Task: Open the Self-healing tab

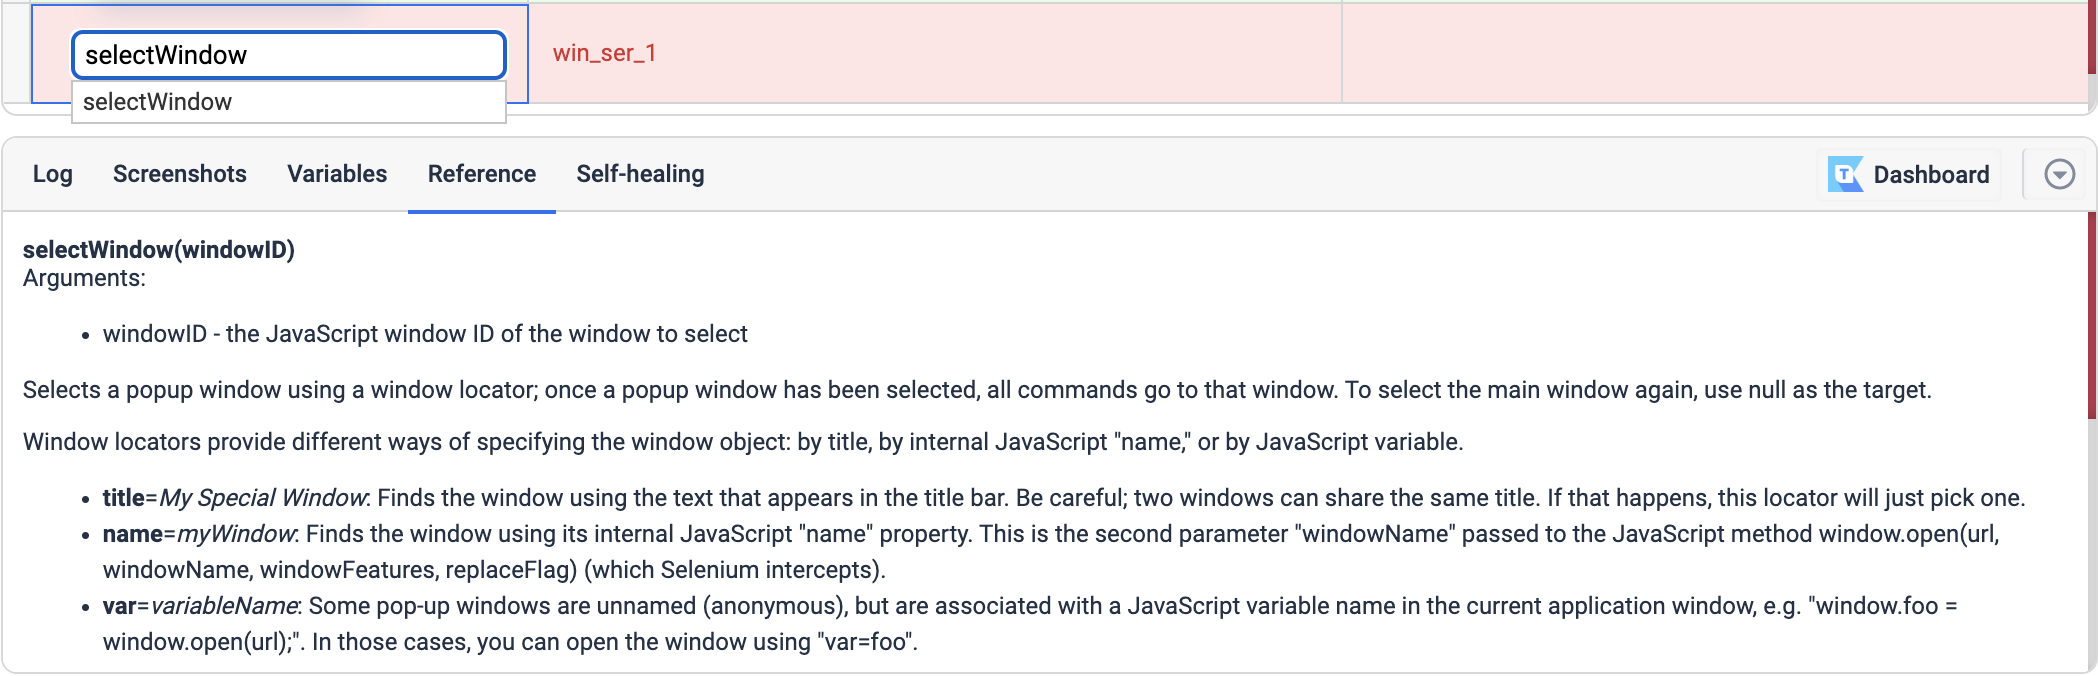Action: pyautogui.click(x=640, y=175)
